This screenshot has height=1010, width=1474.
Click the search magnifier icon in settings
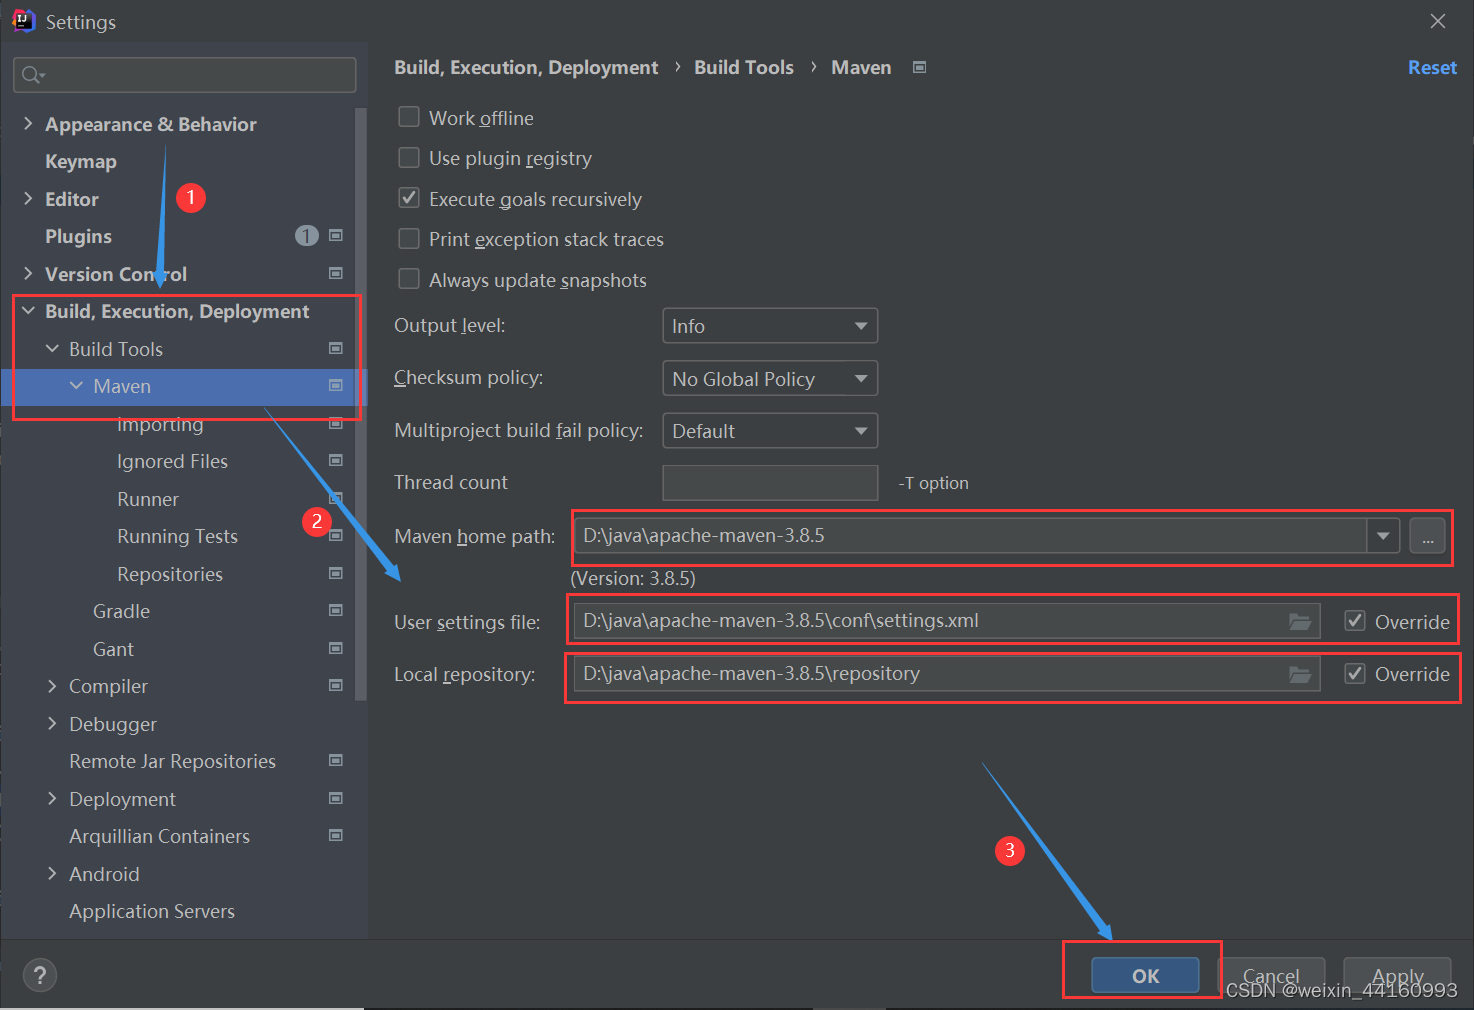(x=32, y=75)
